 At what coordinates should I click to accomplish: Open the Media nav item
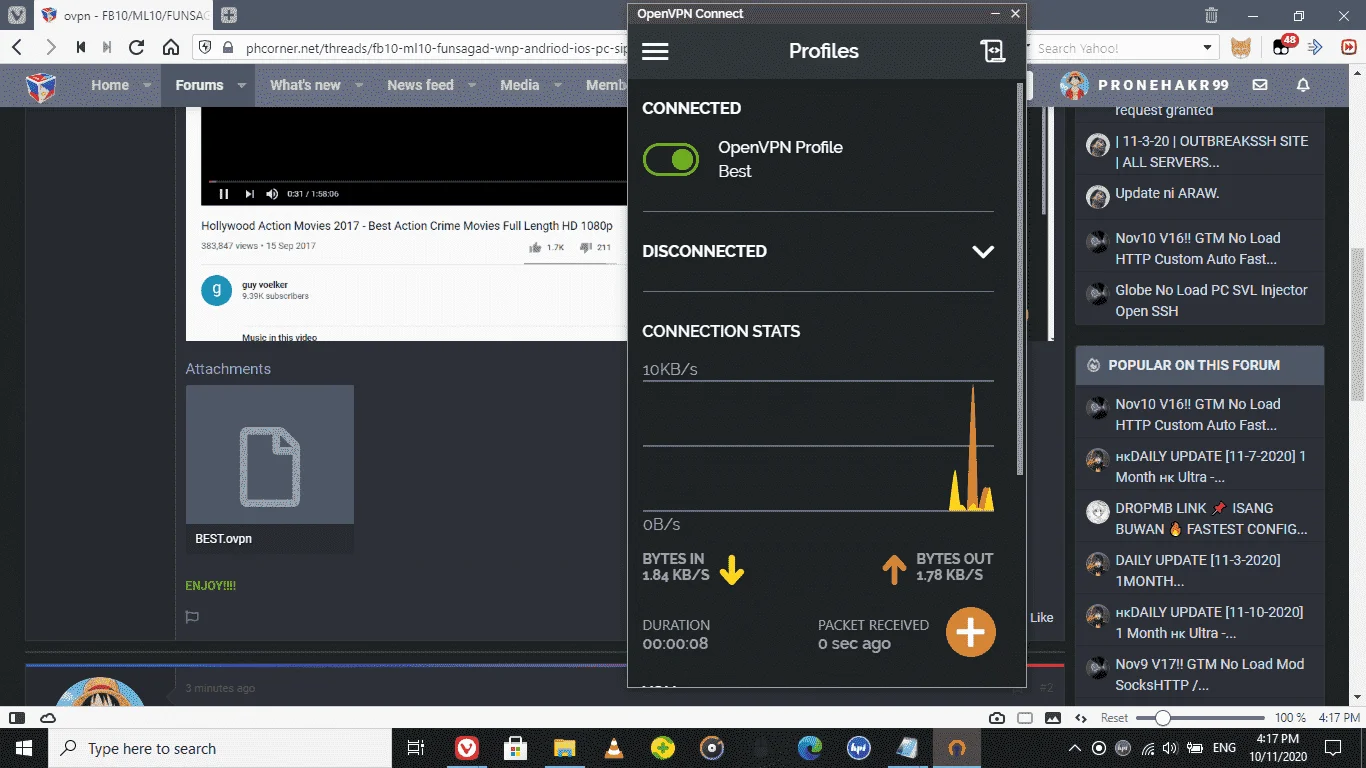[x=519, y=85]
